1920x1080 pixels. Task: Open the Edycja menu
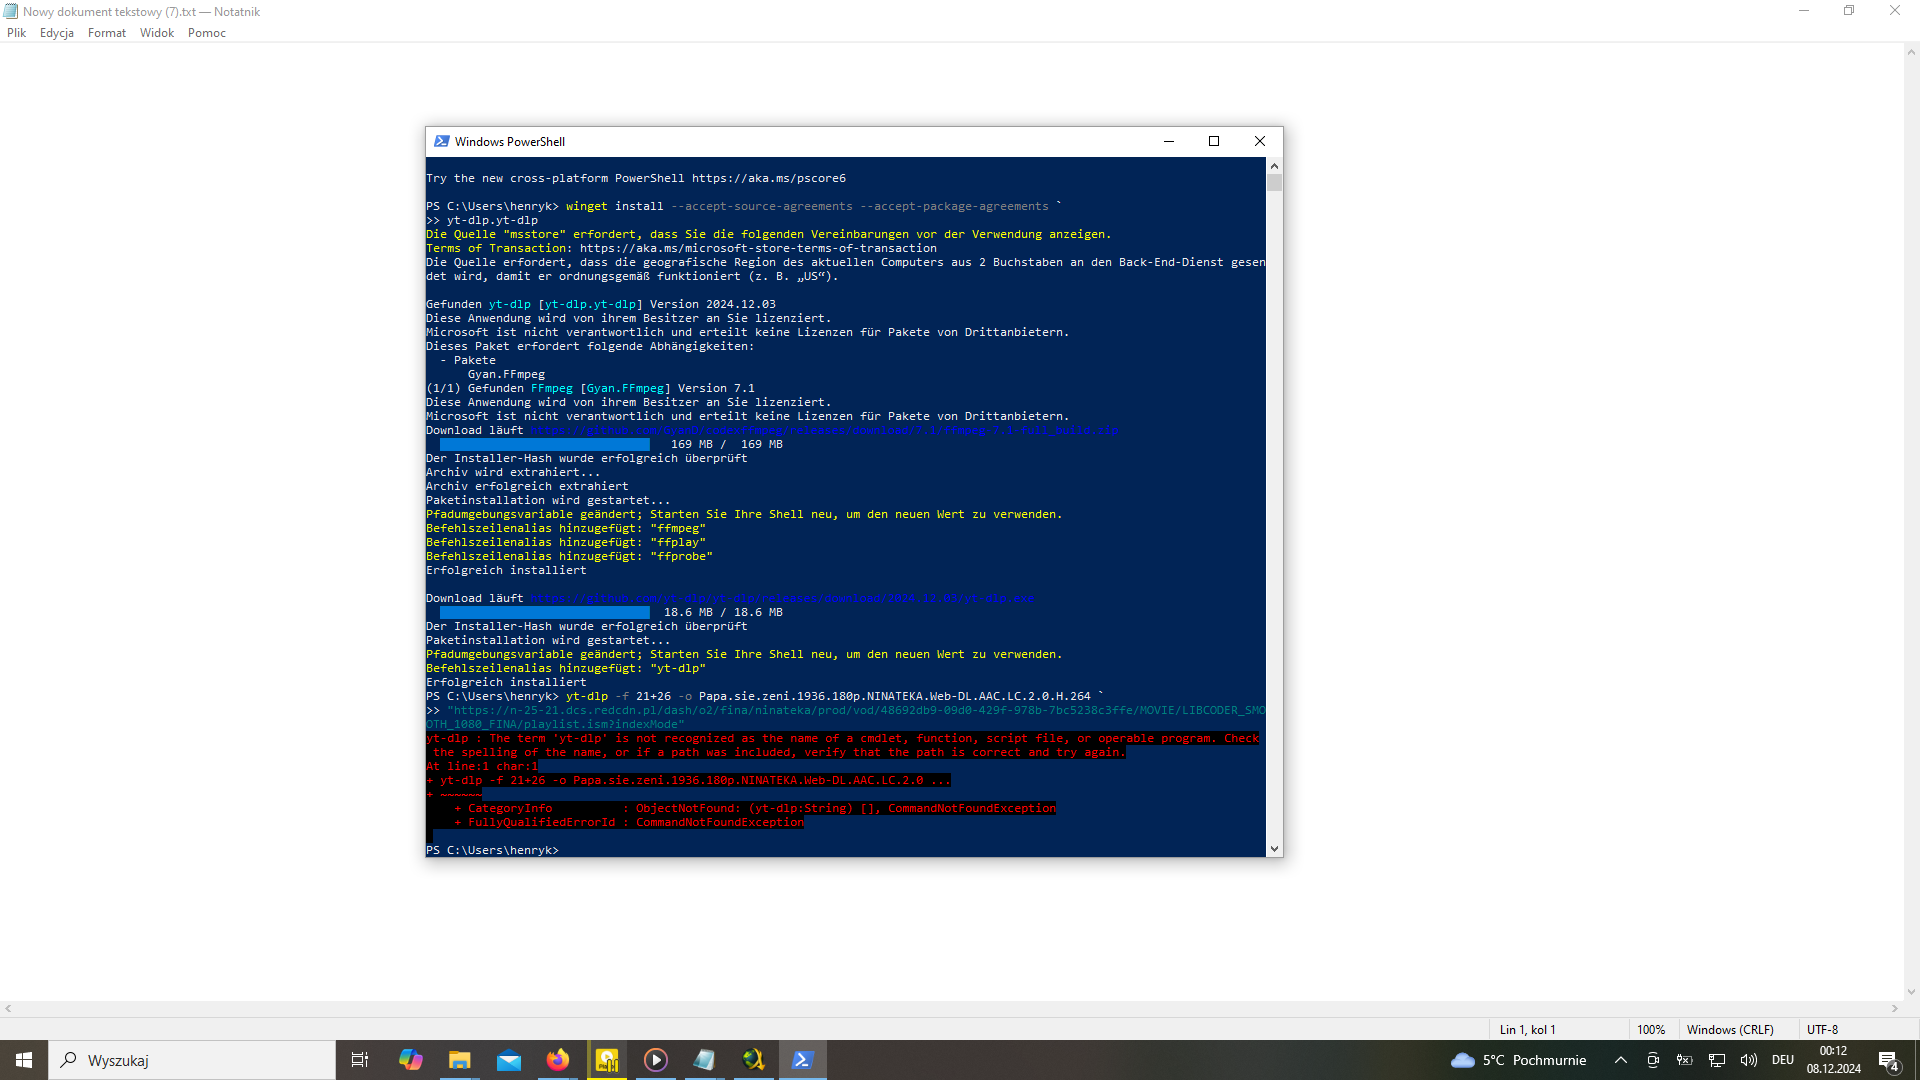click(56, 33)
